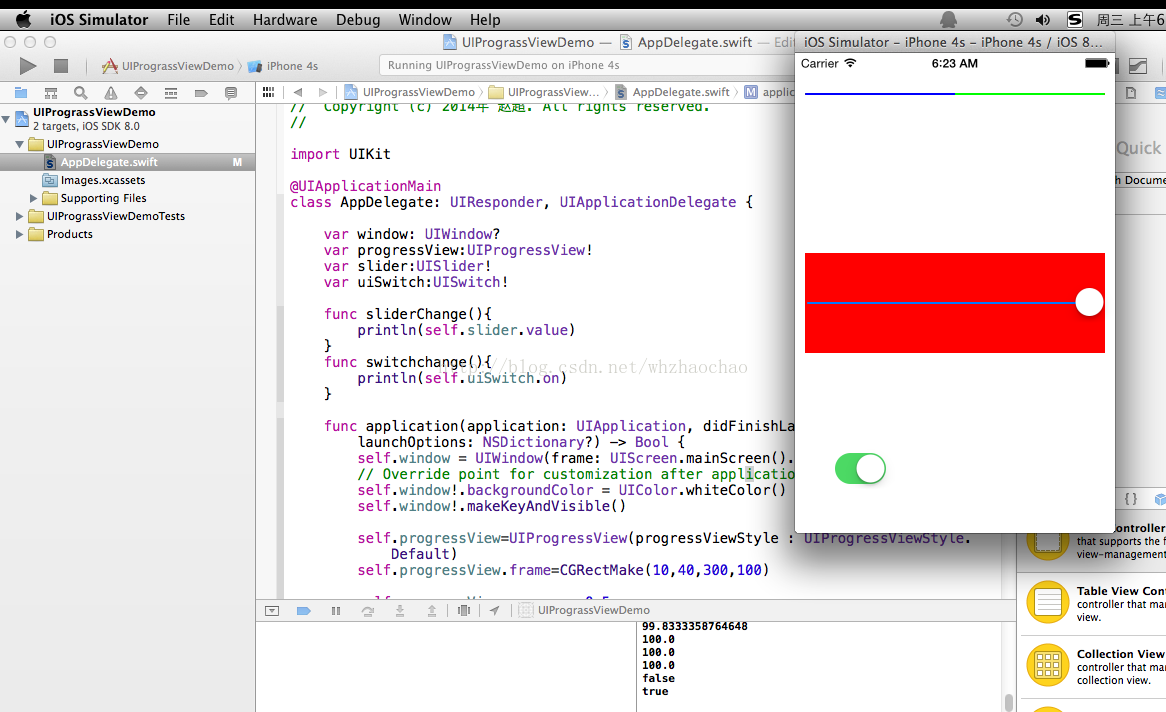Open the Breakpoint navigator tag icon
Screen dimensions: 1166x712
coord(201,93)
